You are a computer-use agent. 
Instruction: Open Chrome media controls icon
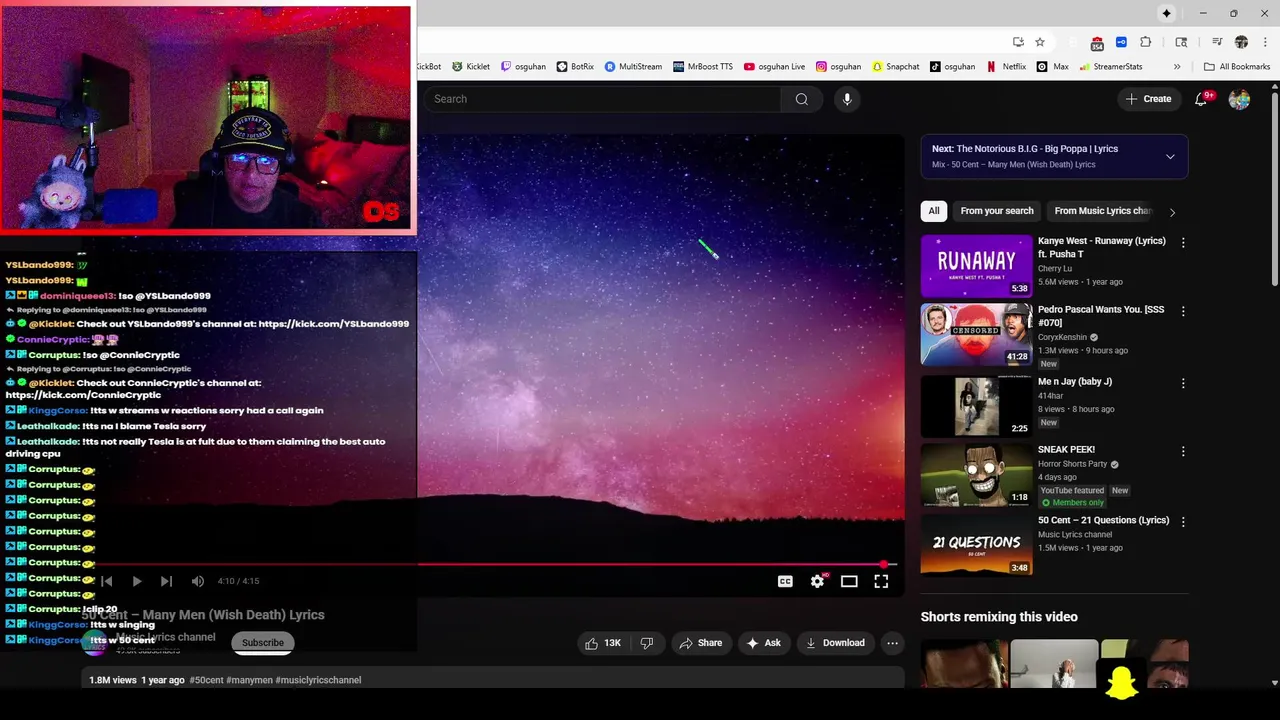point(1217,42)
